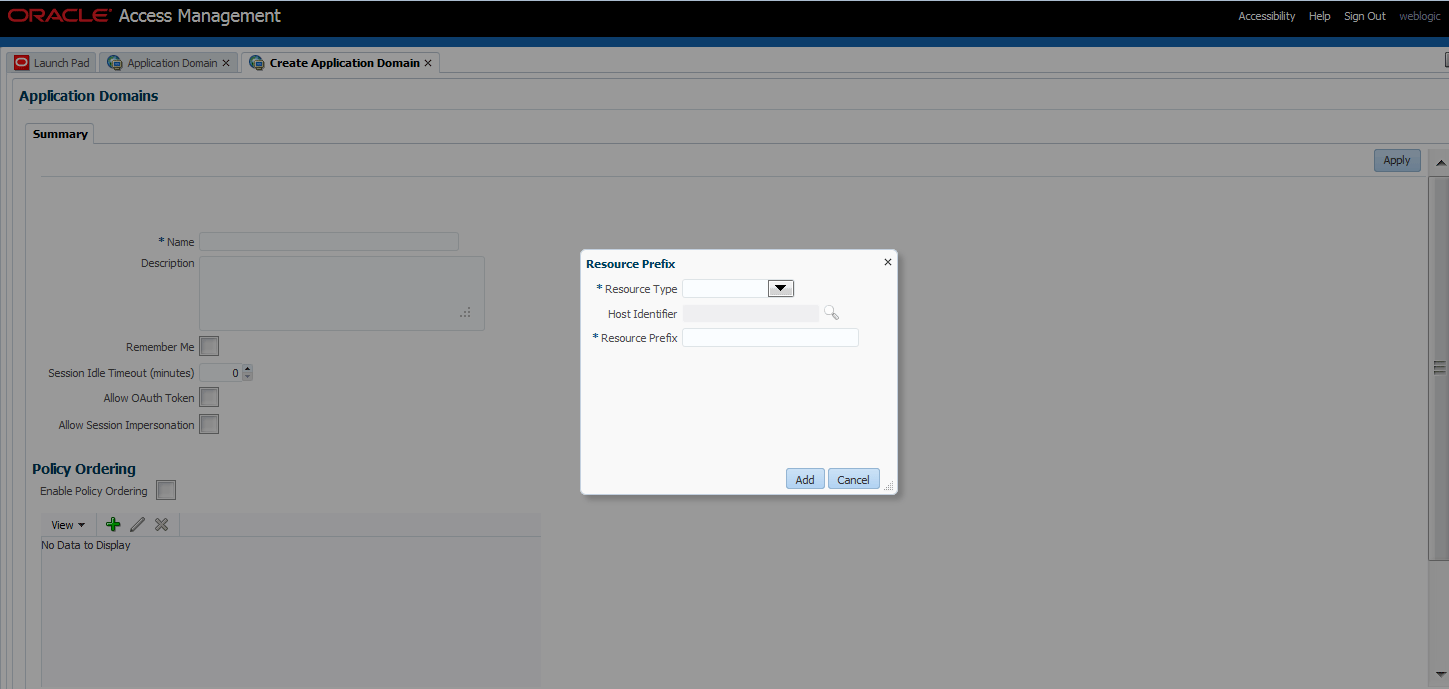Open the View menu in policy table
The image size is (1449, 689).
click(x=67, y=525)
